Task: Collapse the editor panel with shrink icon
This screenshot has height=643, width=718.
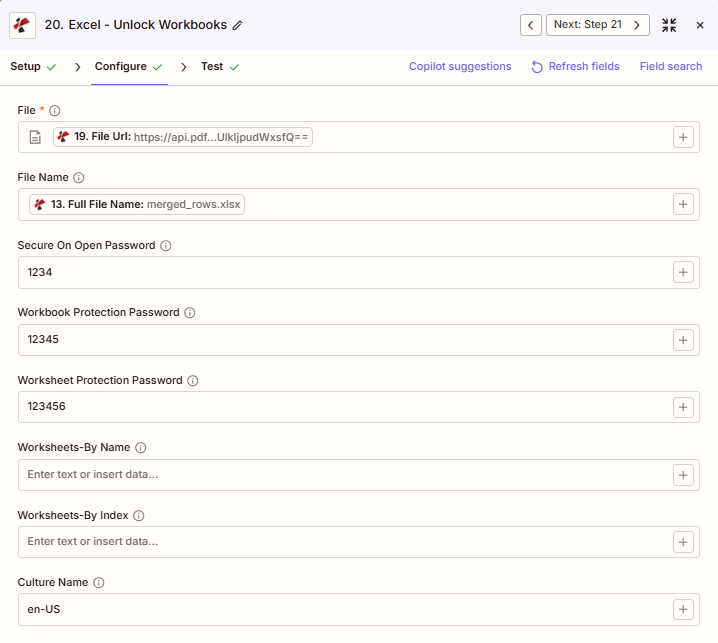Action: click(x=669, y=25)
